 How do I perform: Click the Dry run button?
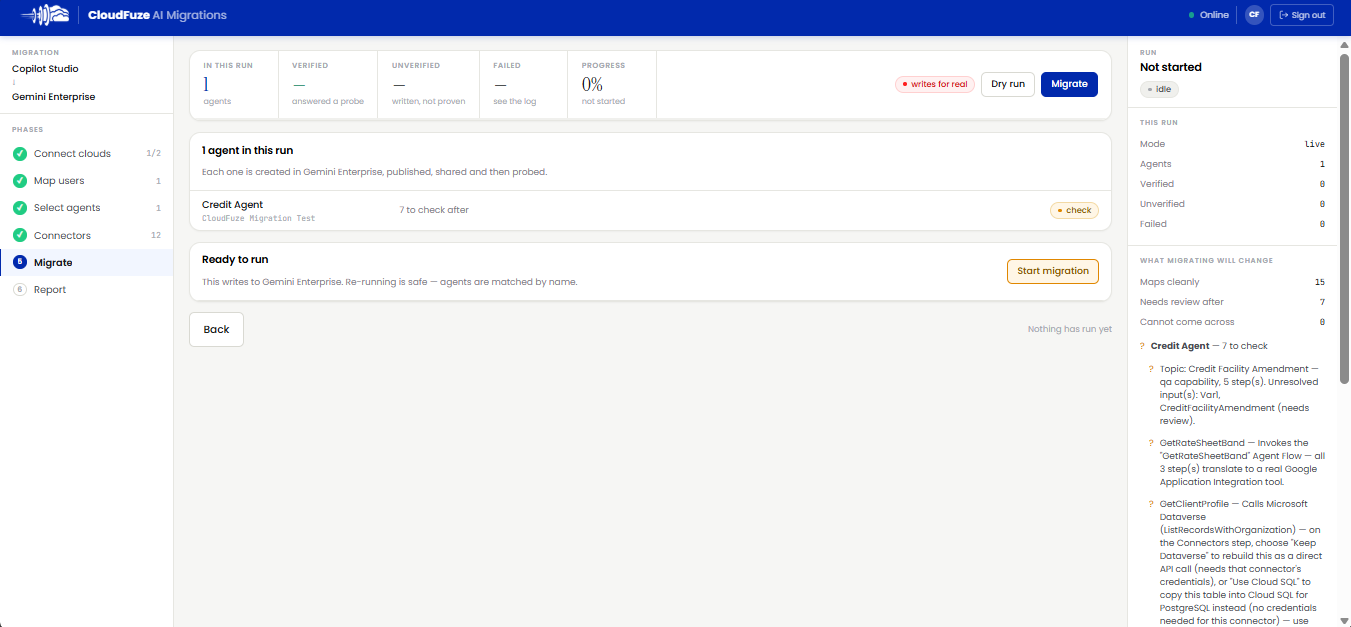[x=1007, y=84]
